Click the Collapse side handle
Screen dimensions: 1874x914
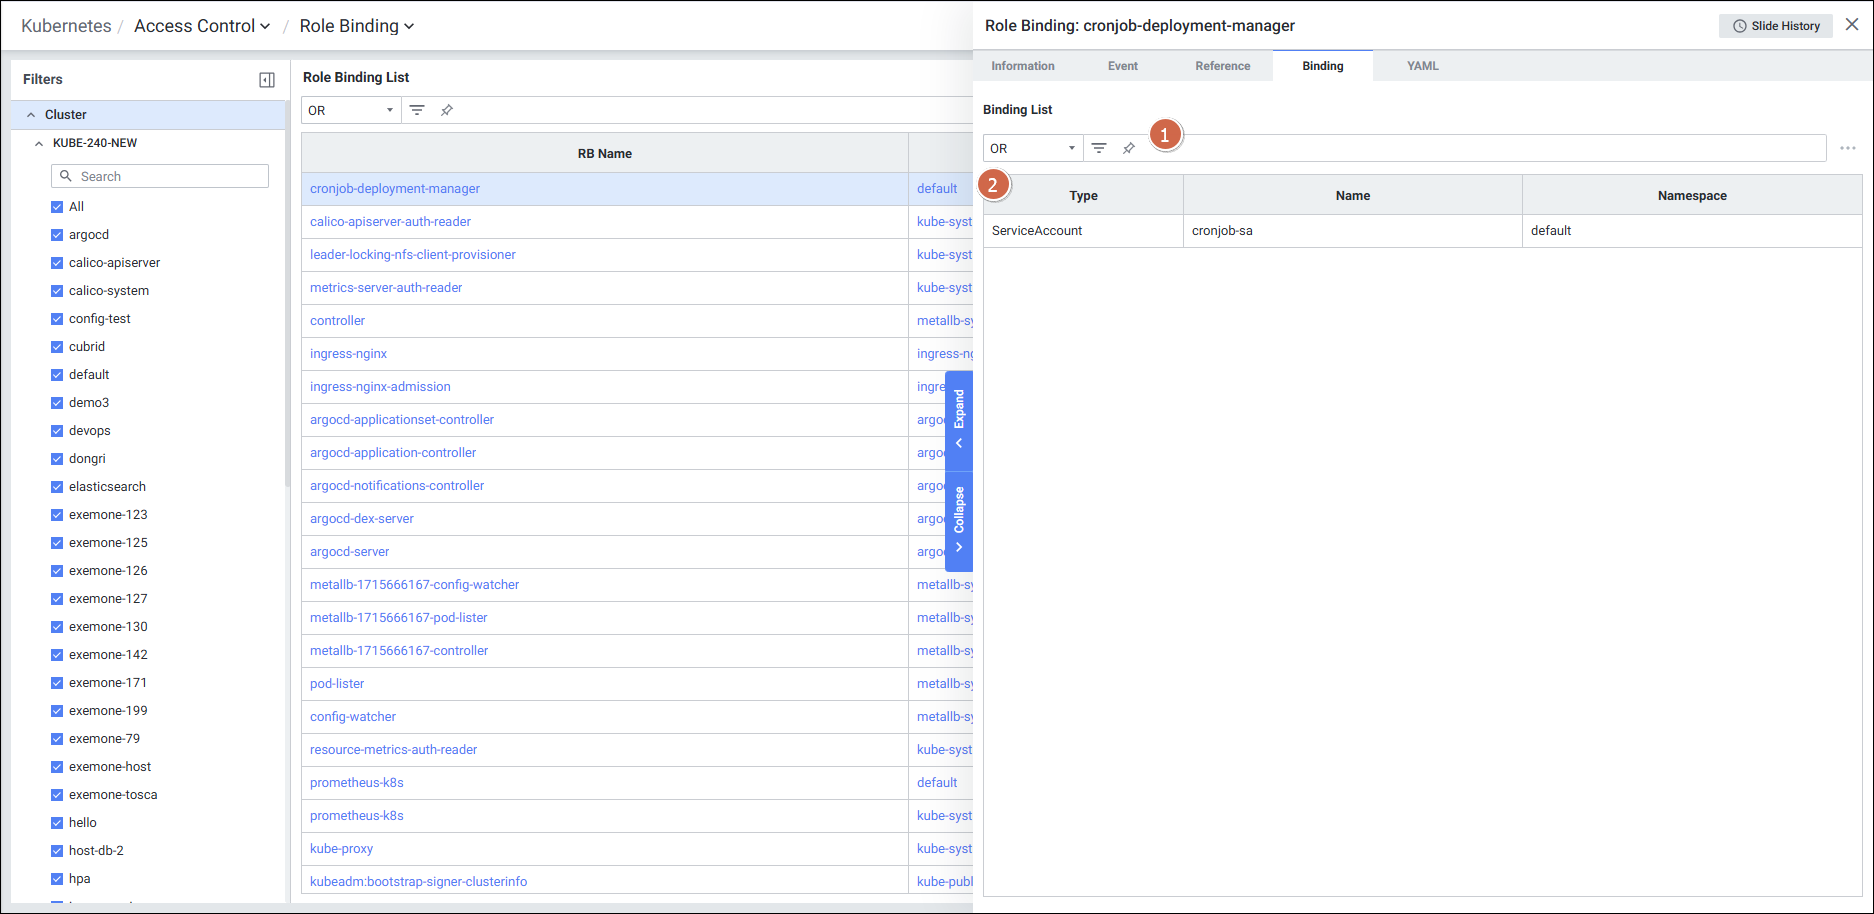[959, 520]
